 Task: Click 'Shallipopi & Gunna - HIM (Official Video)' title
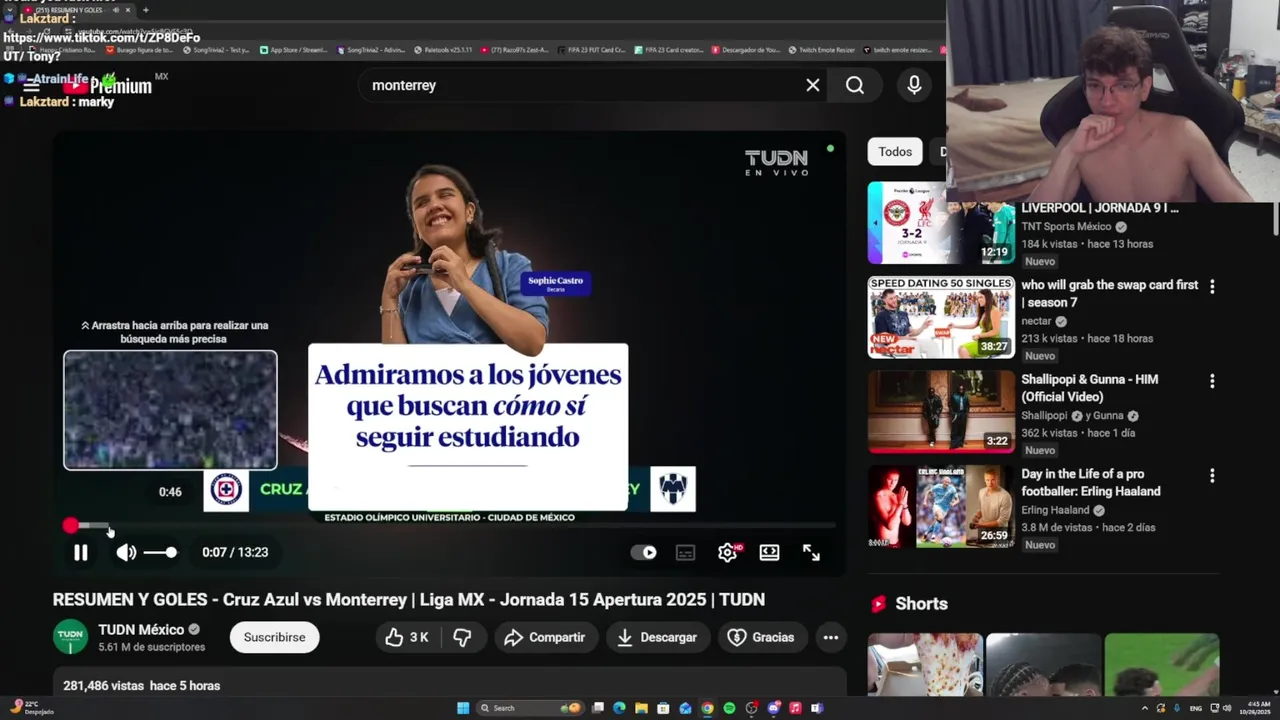point(1090,388)
